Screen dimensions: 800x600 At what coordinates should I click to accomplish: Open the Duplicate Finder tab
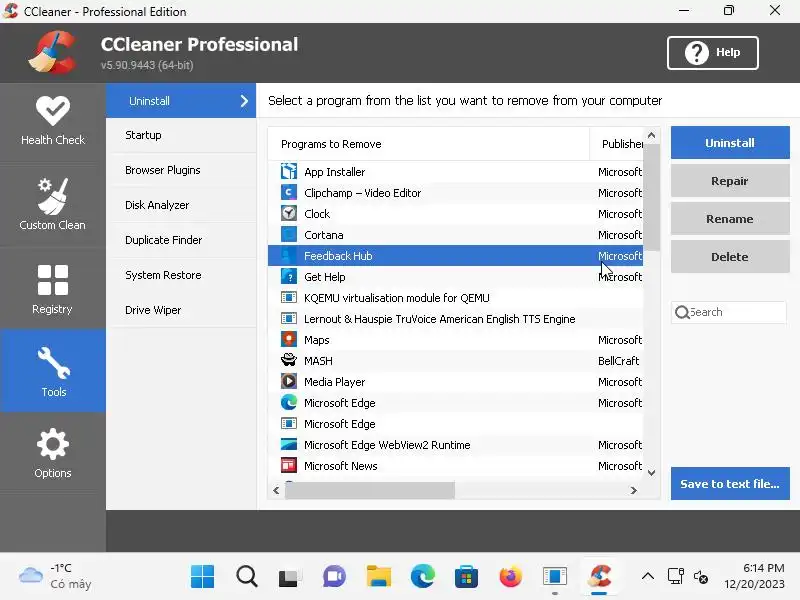click(181, 240)
